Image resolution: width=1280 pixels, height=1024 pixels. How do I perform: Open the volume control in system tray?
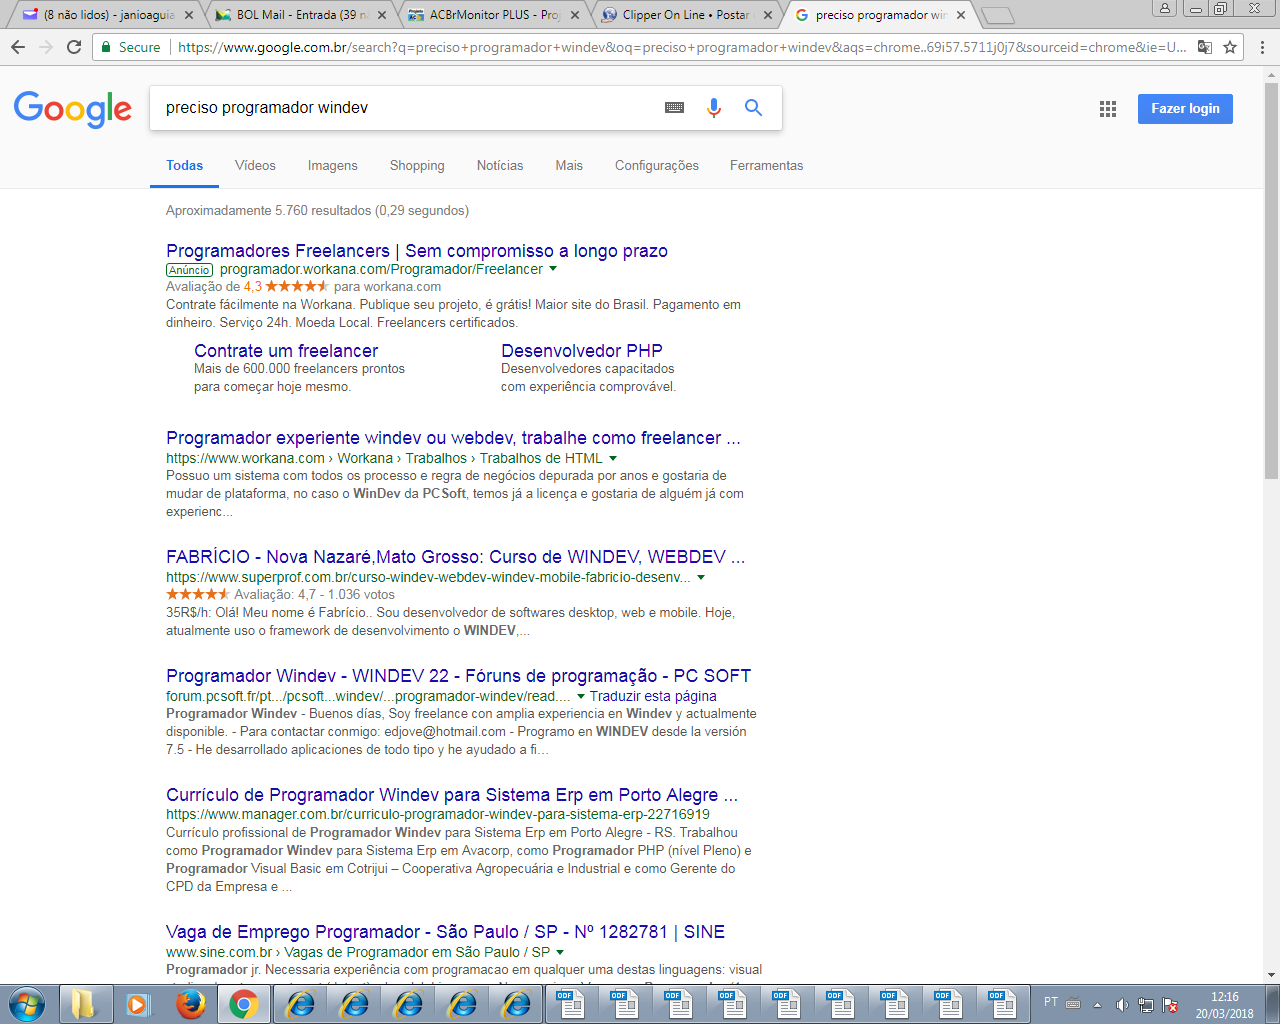(x=1122, y=1004)
